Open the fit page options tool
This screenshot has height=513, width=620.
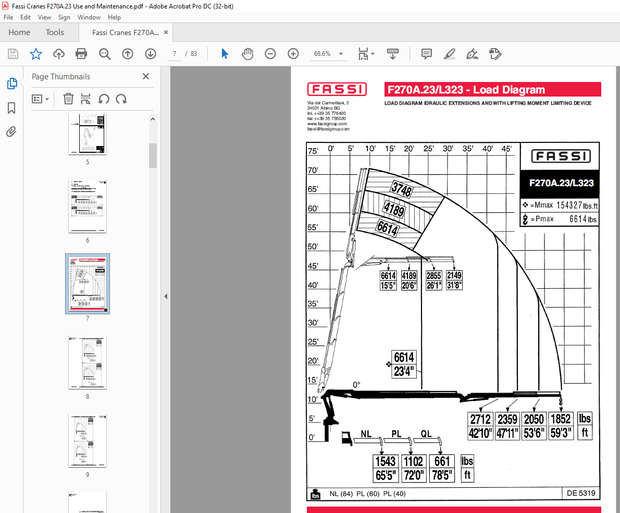(366, 54)
